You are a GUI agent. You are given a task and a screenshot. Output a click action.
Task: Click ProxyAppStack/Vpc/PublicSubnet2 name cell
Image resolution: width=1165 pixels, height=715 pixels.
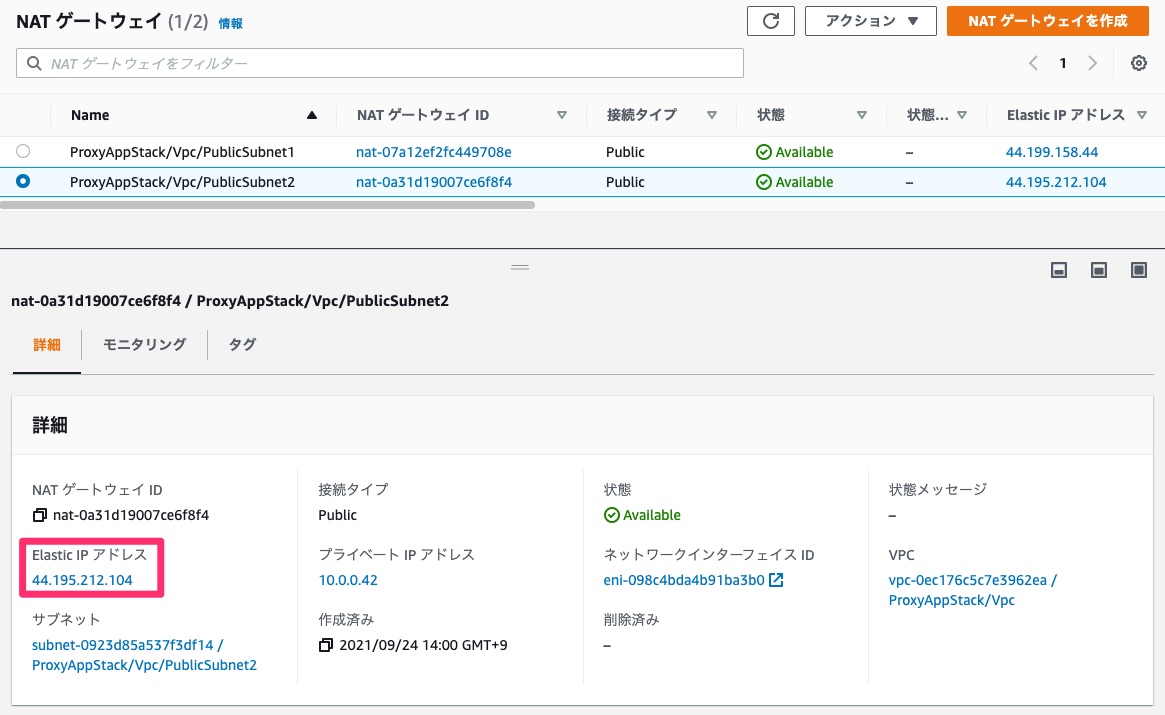click(182, 182)
